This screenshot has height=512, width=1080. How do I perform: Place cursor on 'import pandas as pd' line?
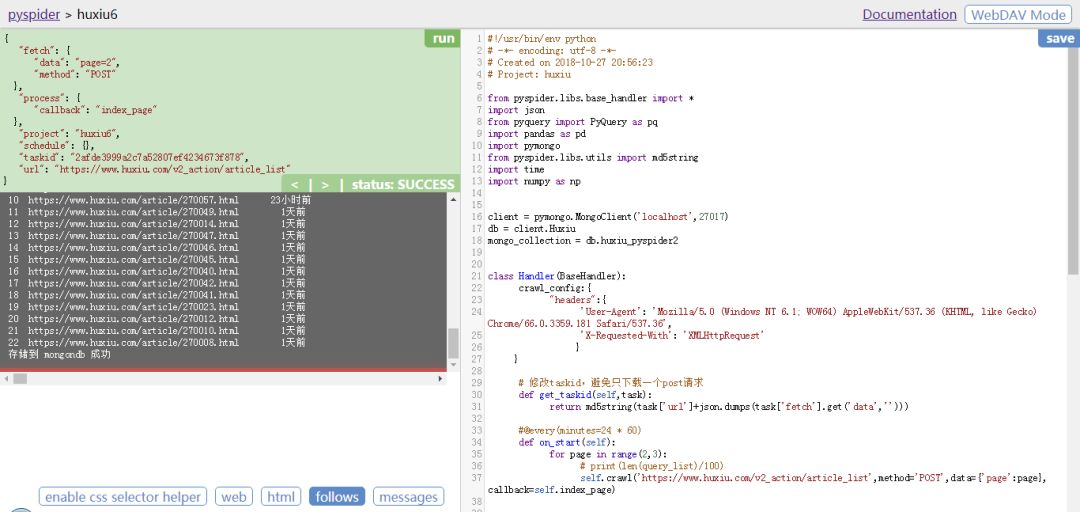537,134
